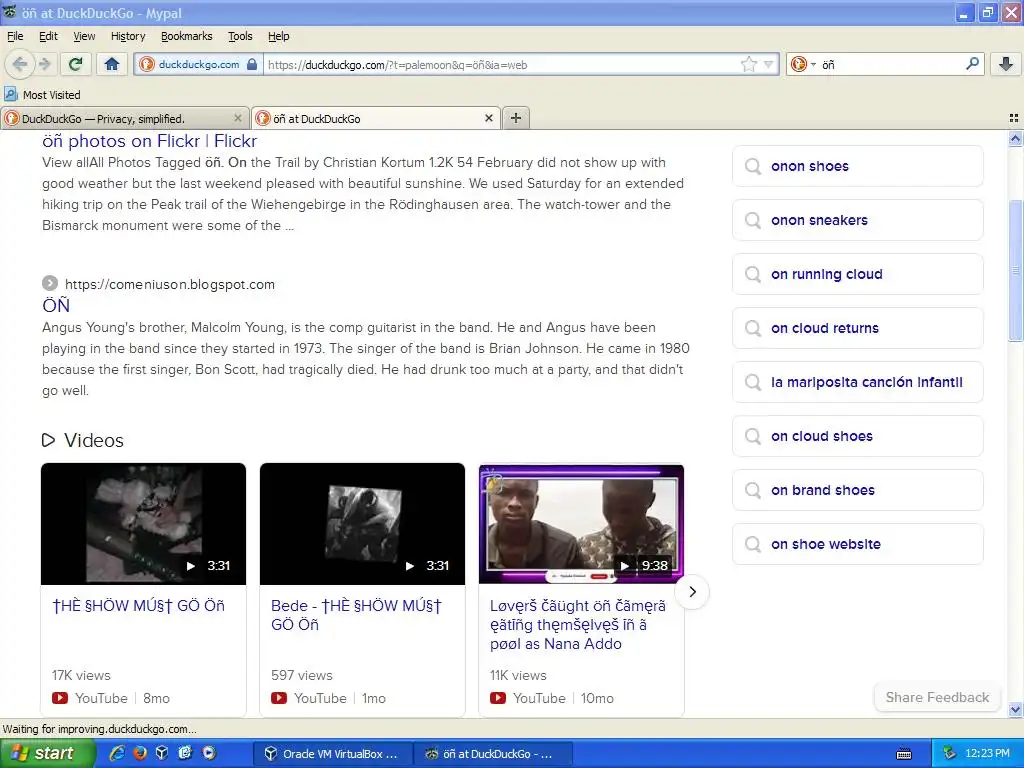
Task: Search related term onon shoes
Action: point(857,166)
